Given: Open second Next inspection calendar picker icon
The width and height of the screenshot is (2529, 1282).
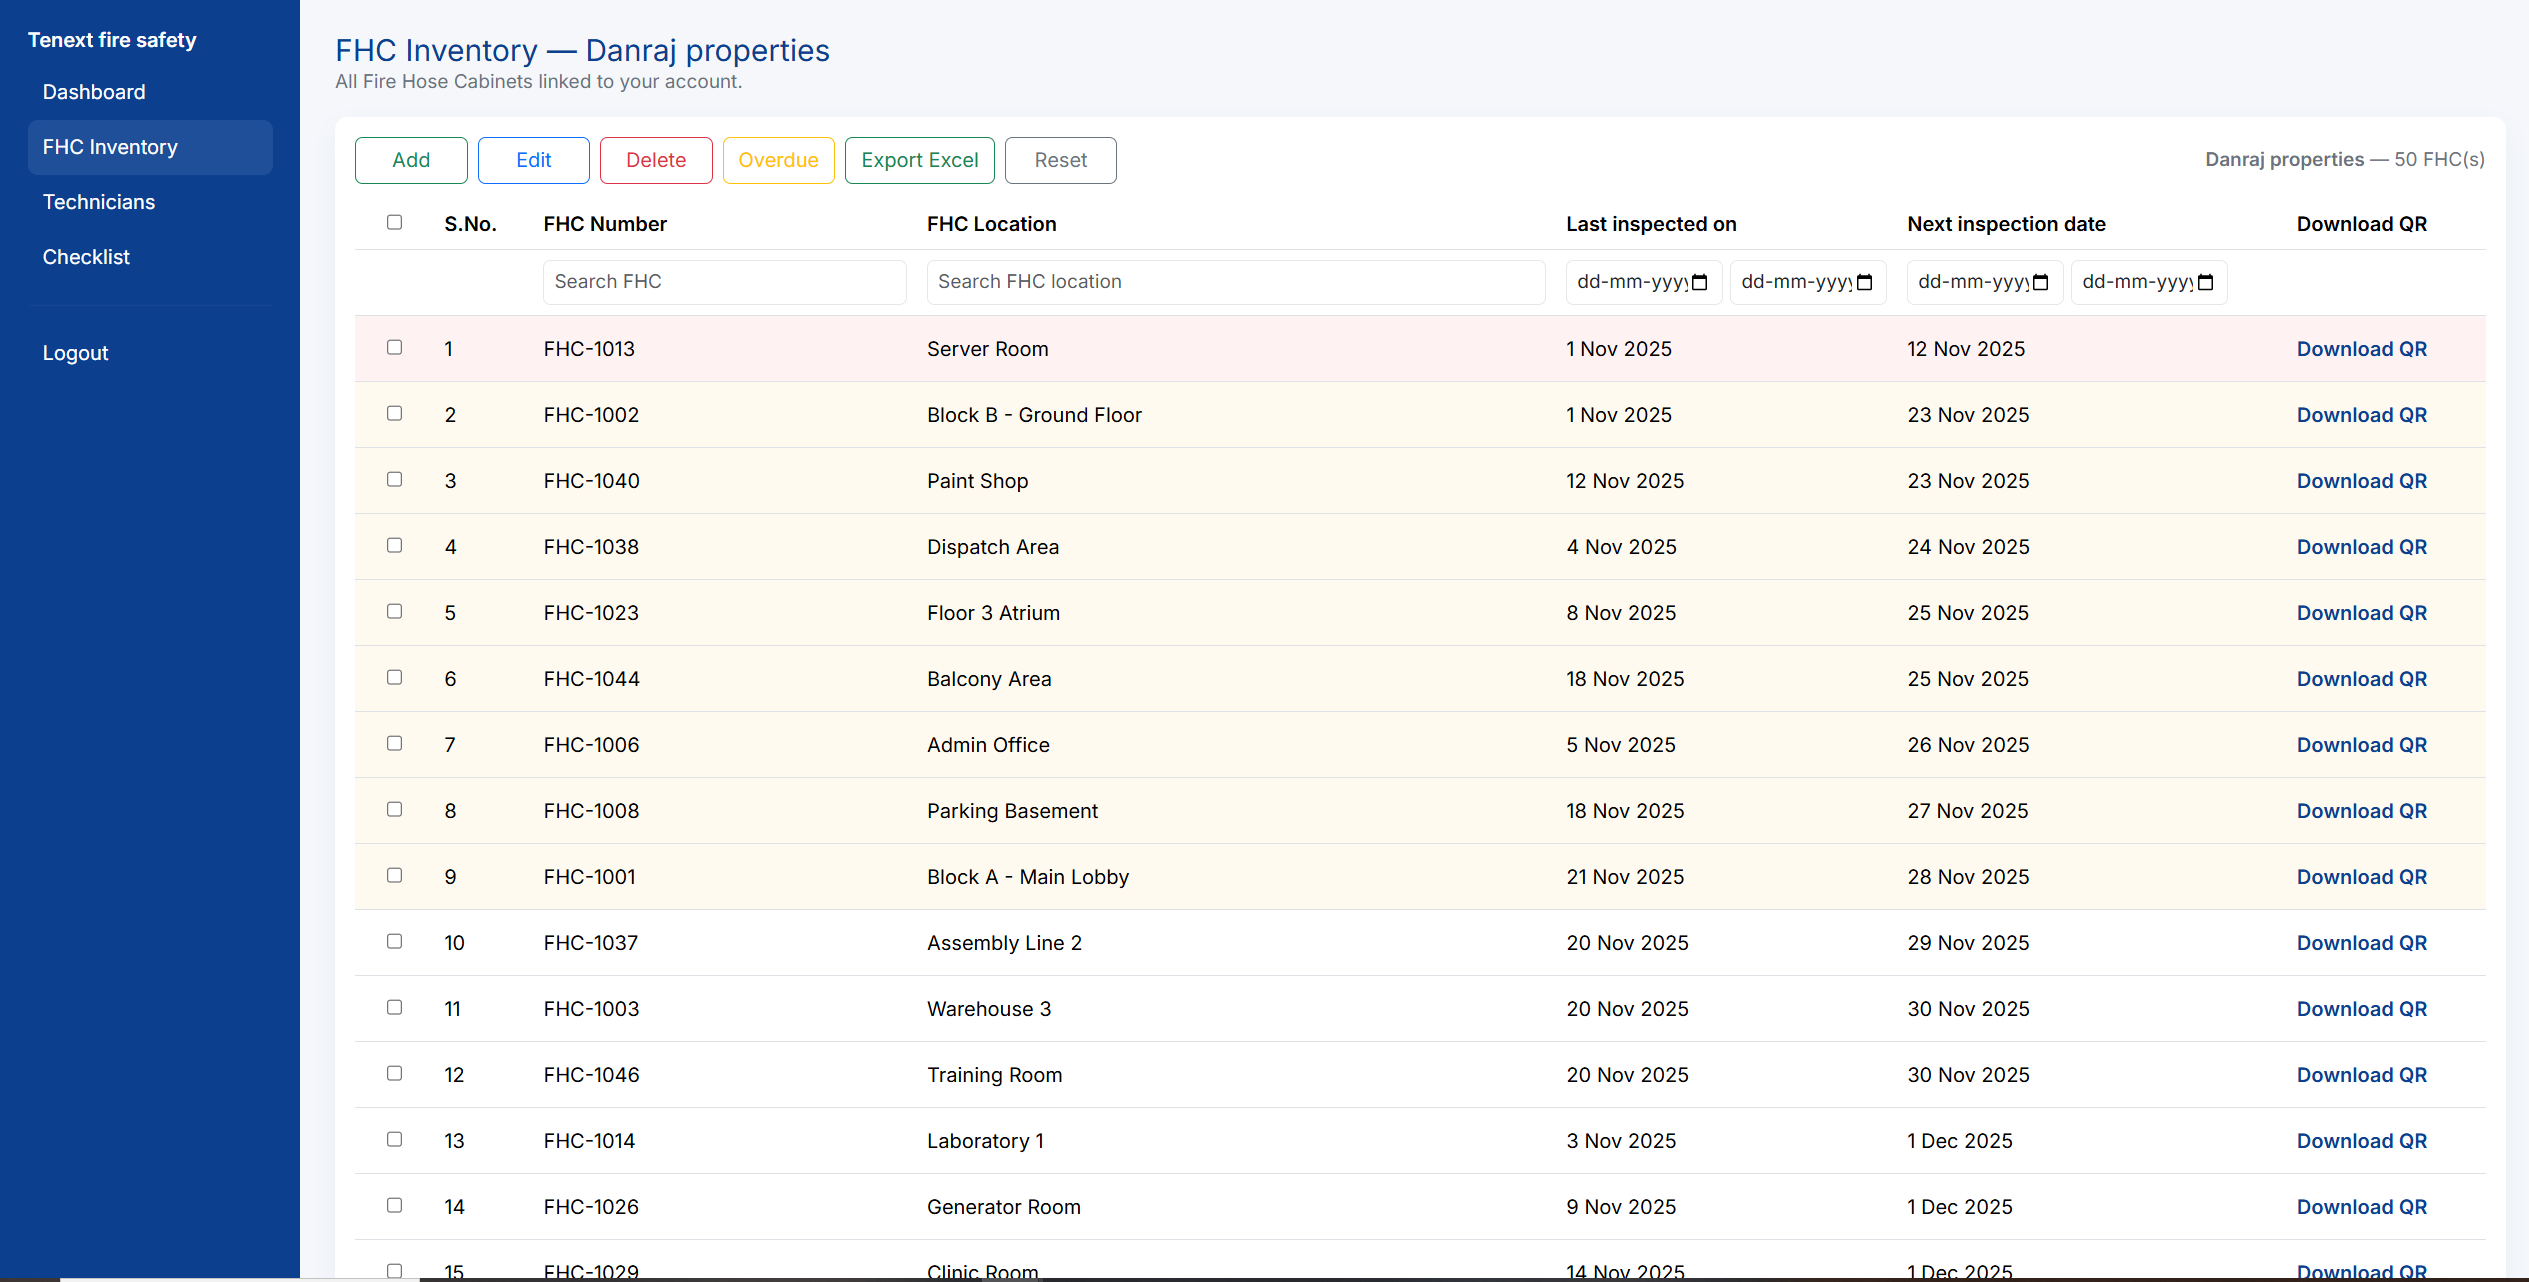Looking at the screenshot, I should tap(2205, 283).
